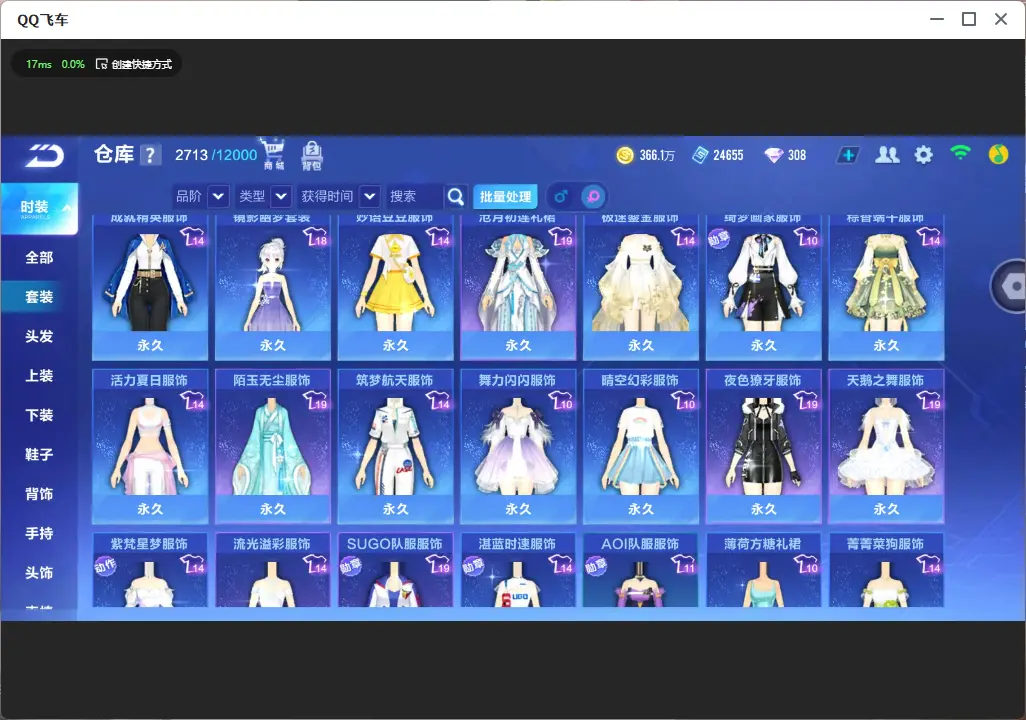Focus the 搜索 input field
Viewport: 1026px width, 720px height.
415,196
